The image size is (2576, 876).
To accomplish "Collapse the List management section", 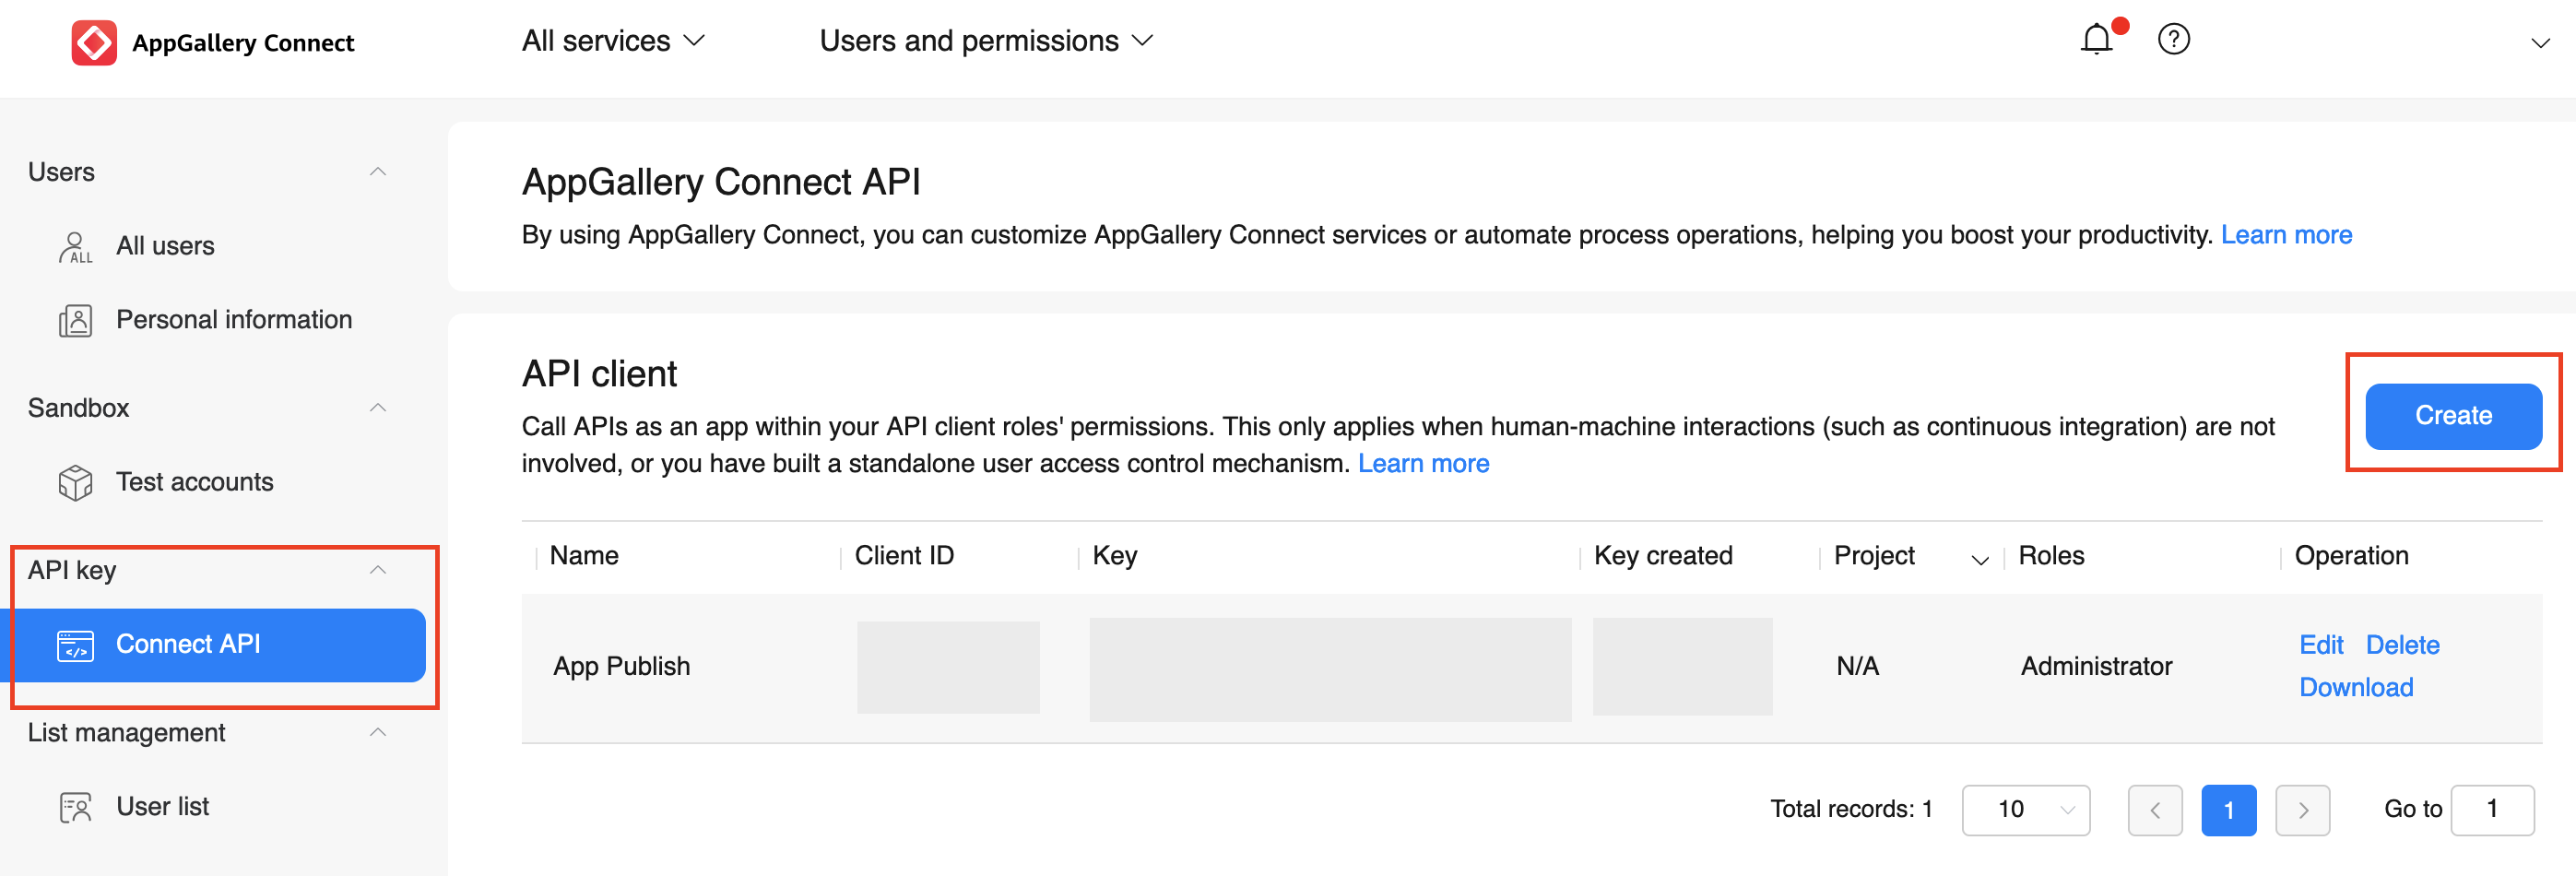I will click(x=377, y=733).
